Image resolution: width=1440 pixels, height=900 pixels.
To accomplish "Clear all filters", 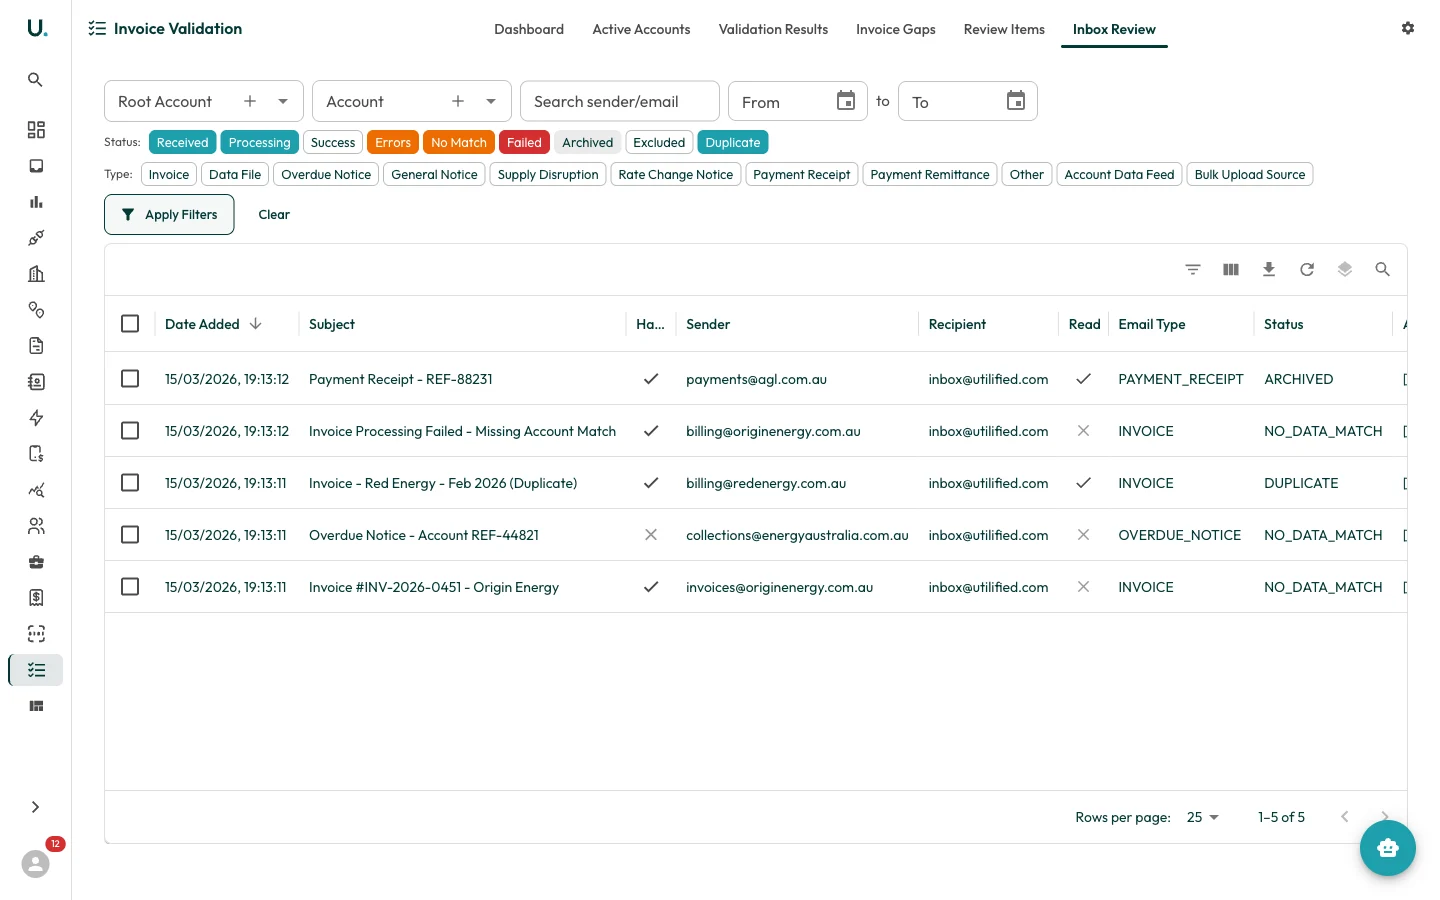I will coord(274,215).
